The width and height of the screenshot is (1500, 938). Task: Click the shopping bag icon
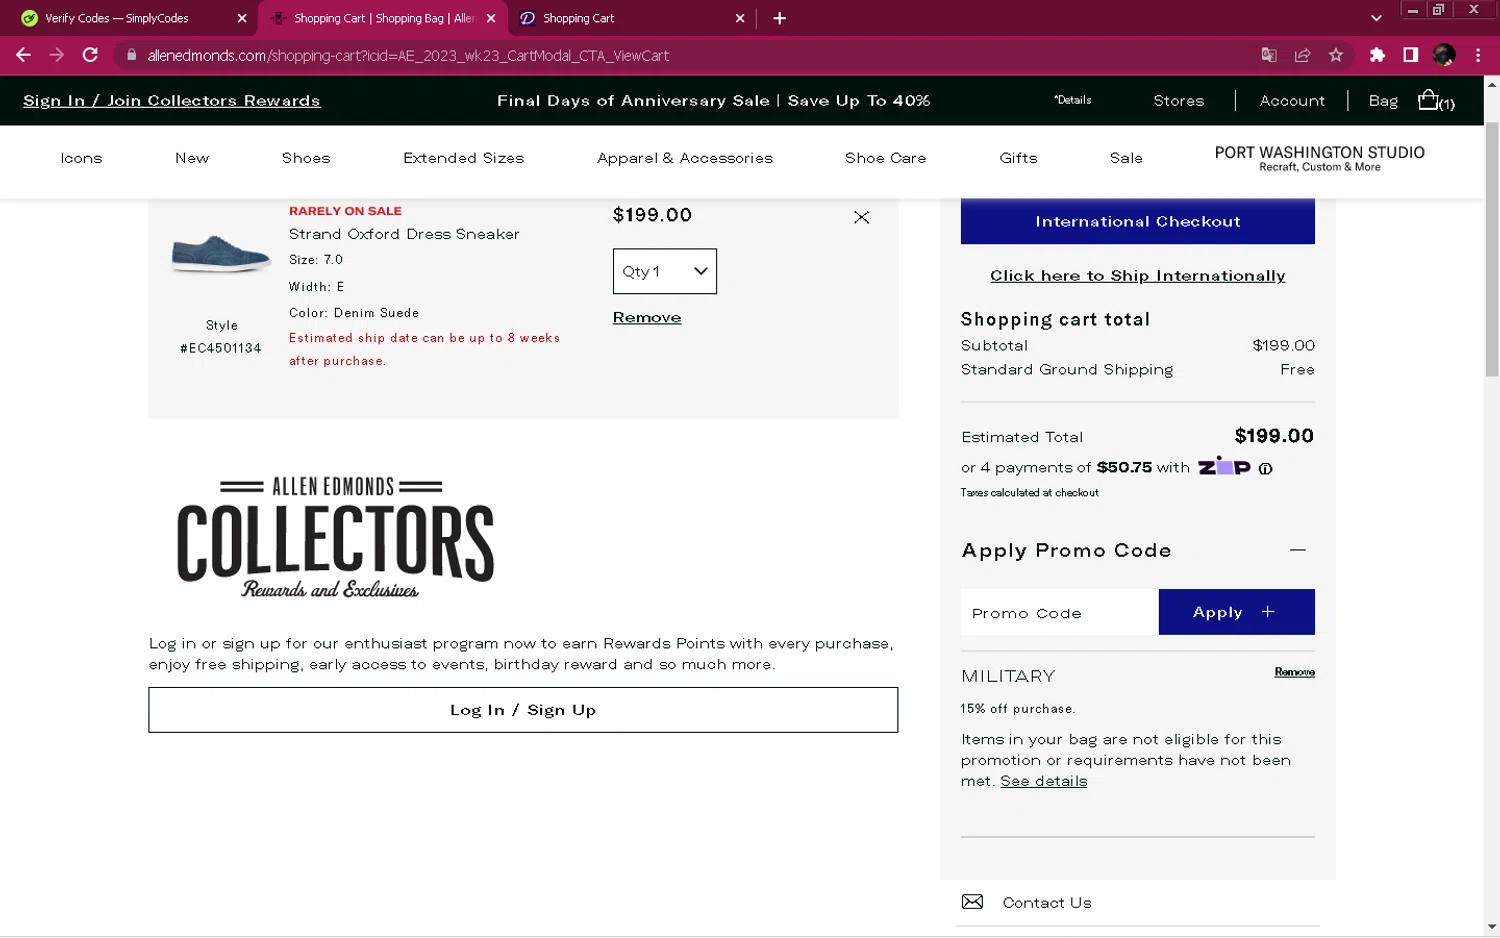click(1429, 100)
